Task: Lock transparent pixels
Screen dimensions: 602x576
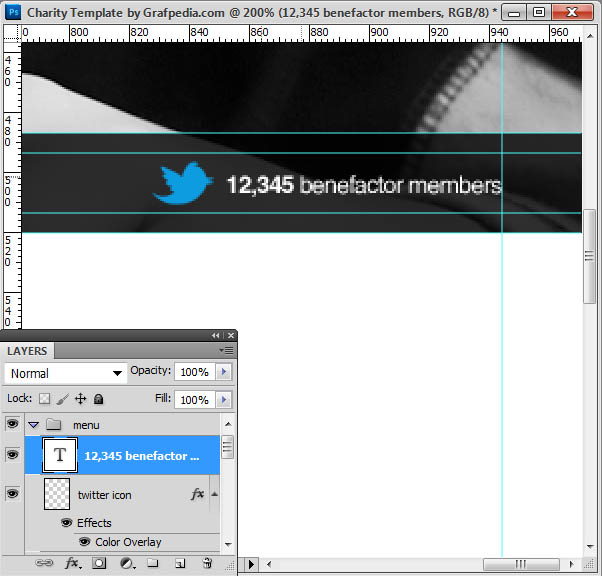Action: pyautogui.click(x=45, y=399)
